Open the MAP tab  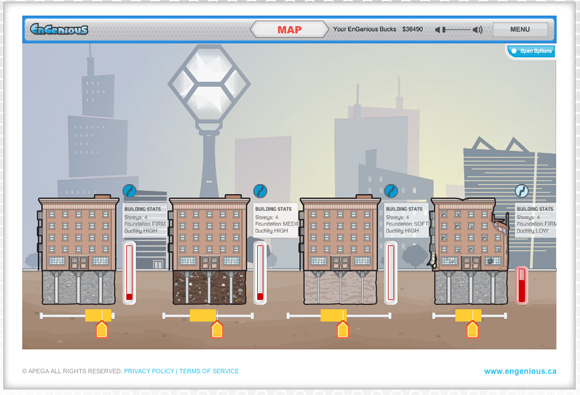(289, 30)
